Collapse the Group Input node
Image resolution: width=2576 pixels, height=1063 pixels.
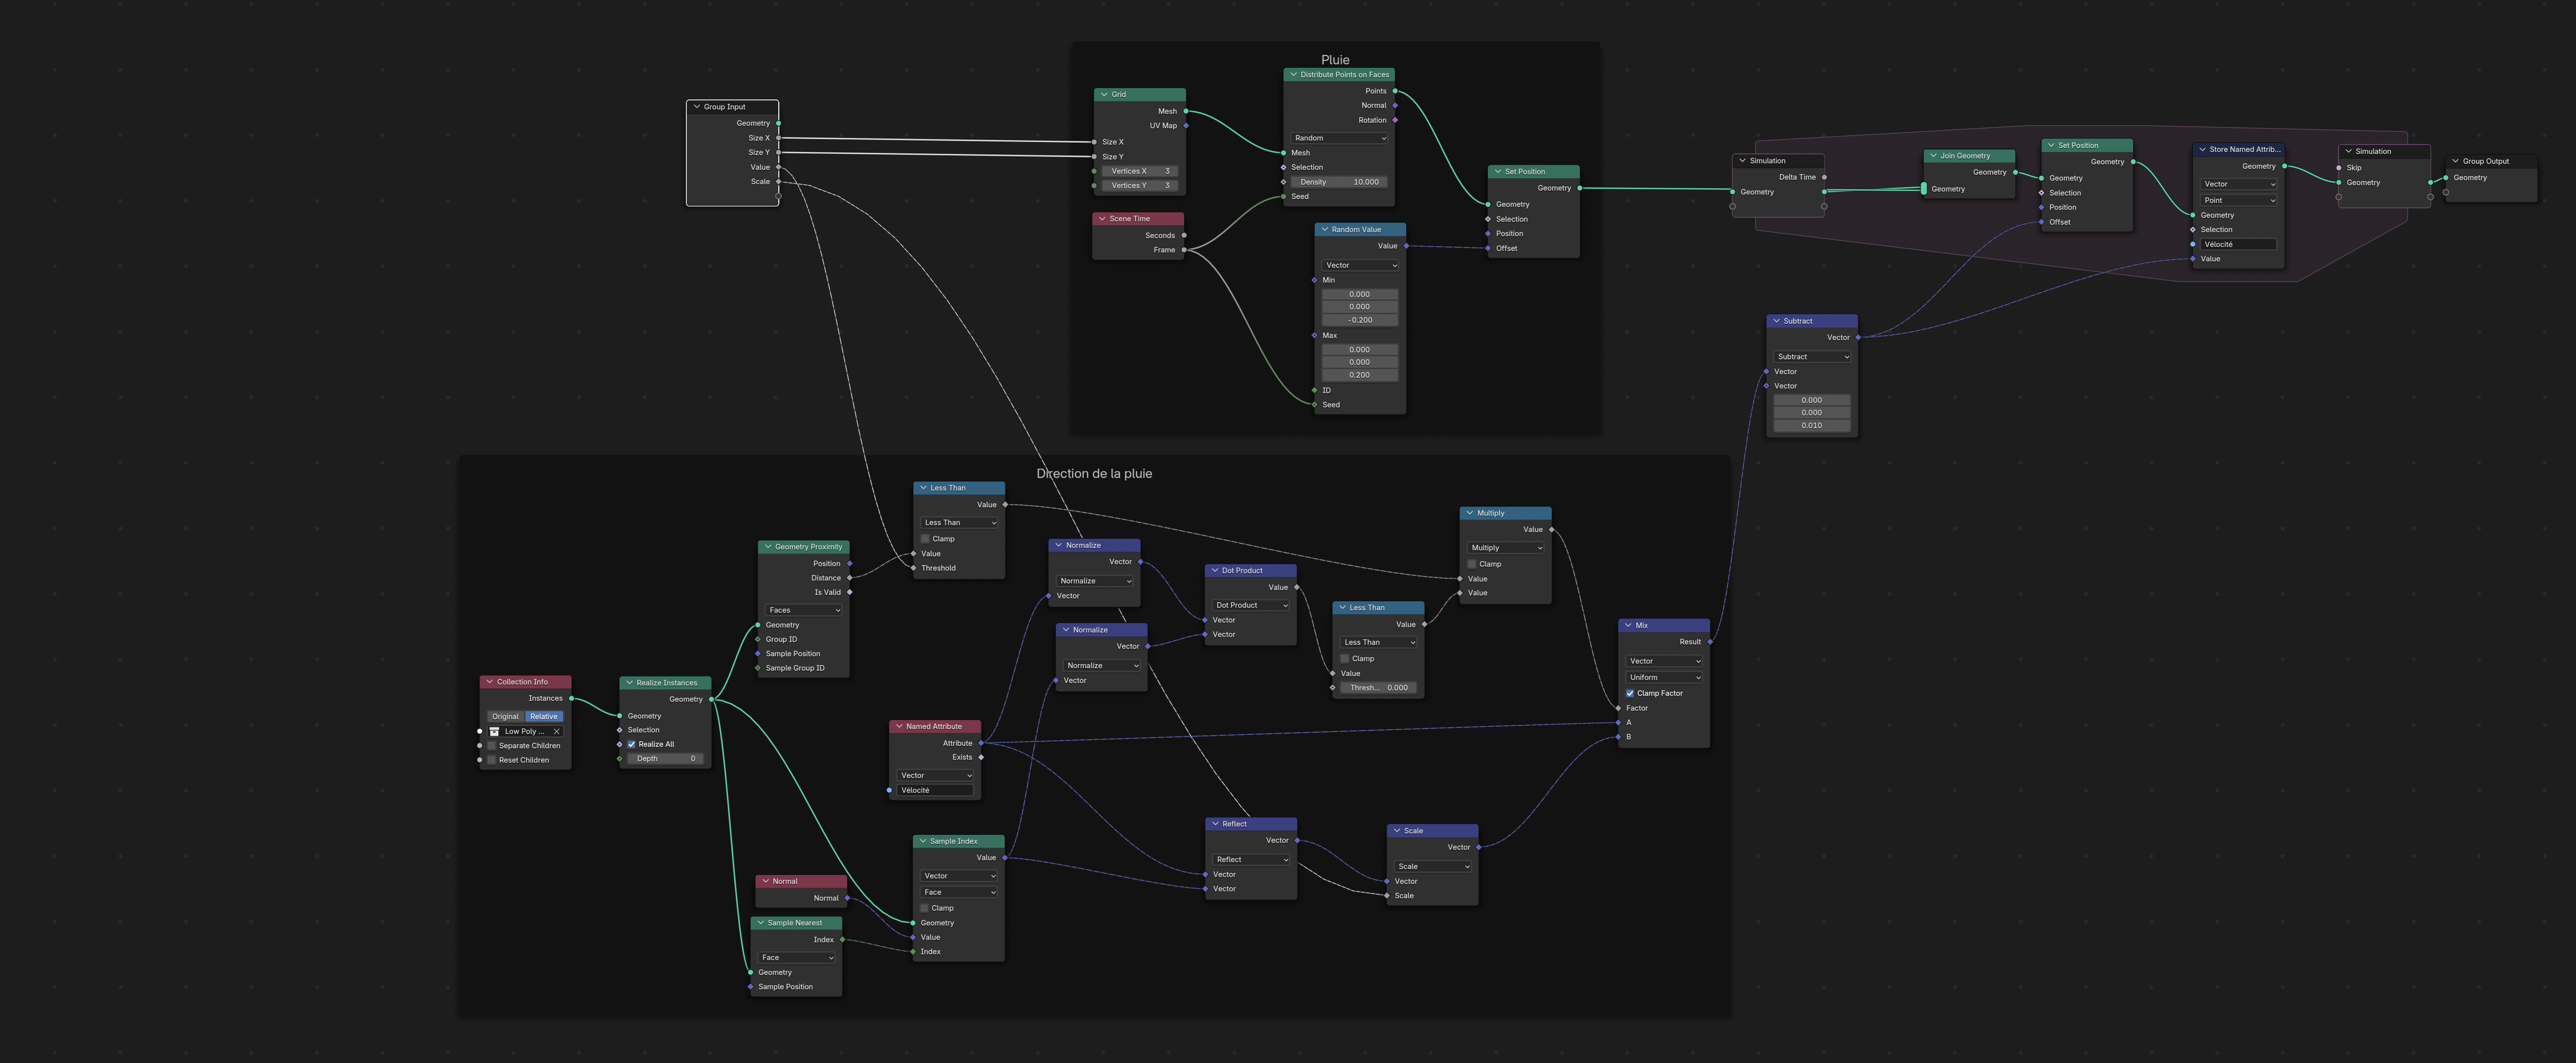tap(696, 107)
